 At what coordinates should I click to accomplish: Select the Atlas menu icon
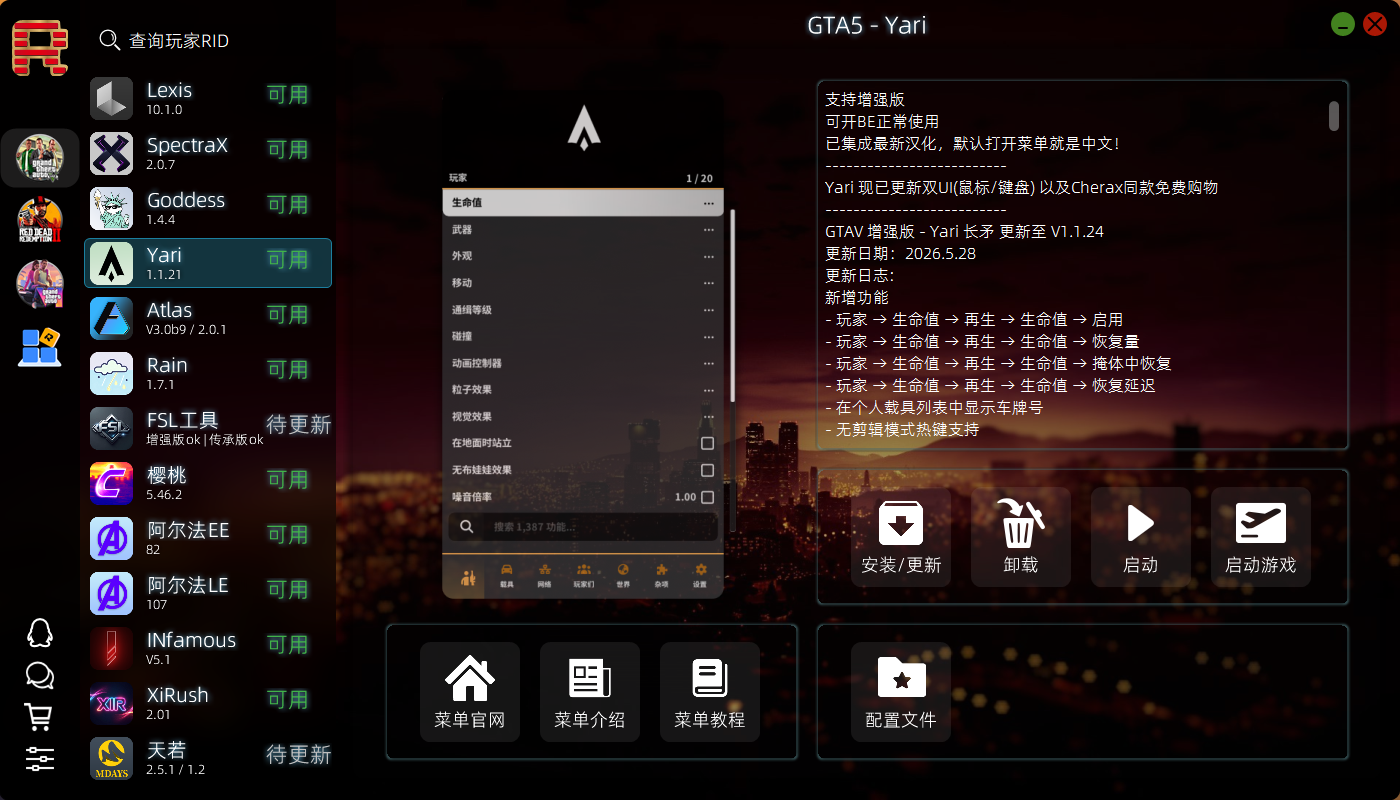click(111, 319)
